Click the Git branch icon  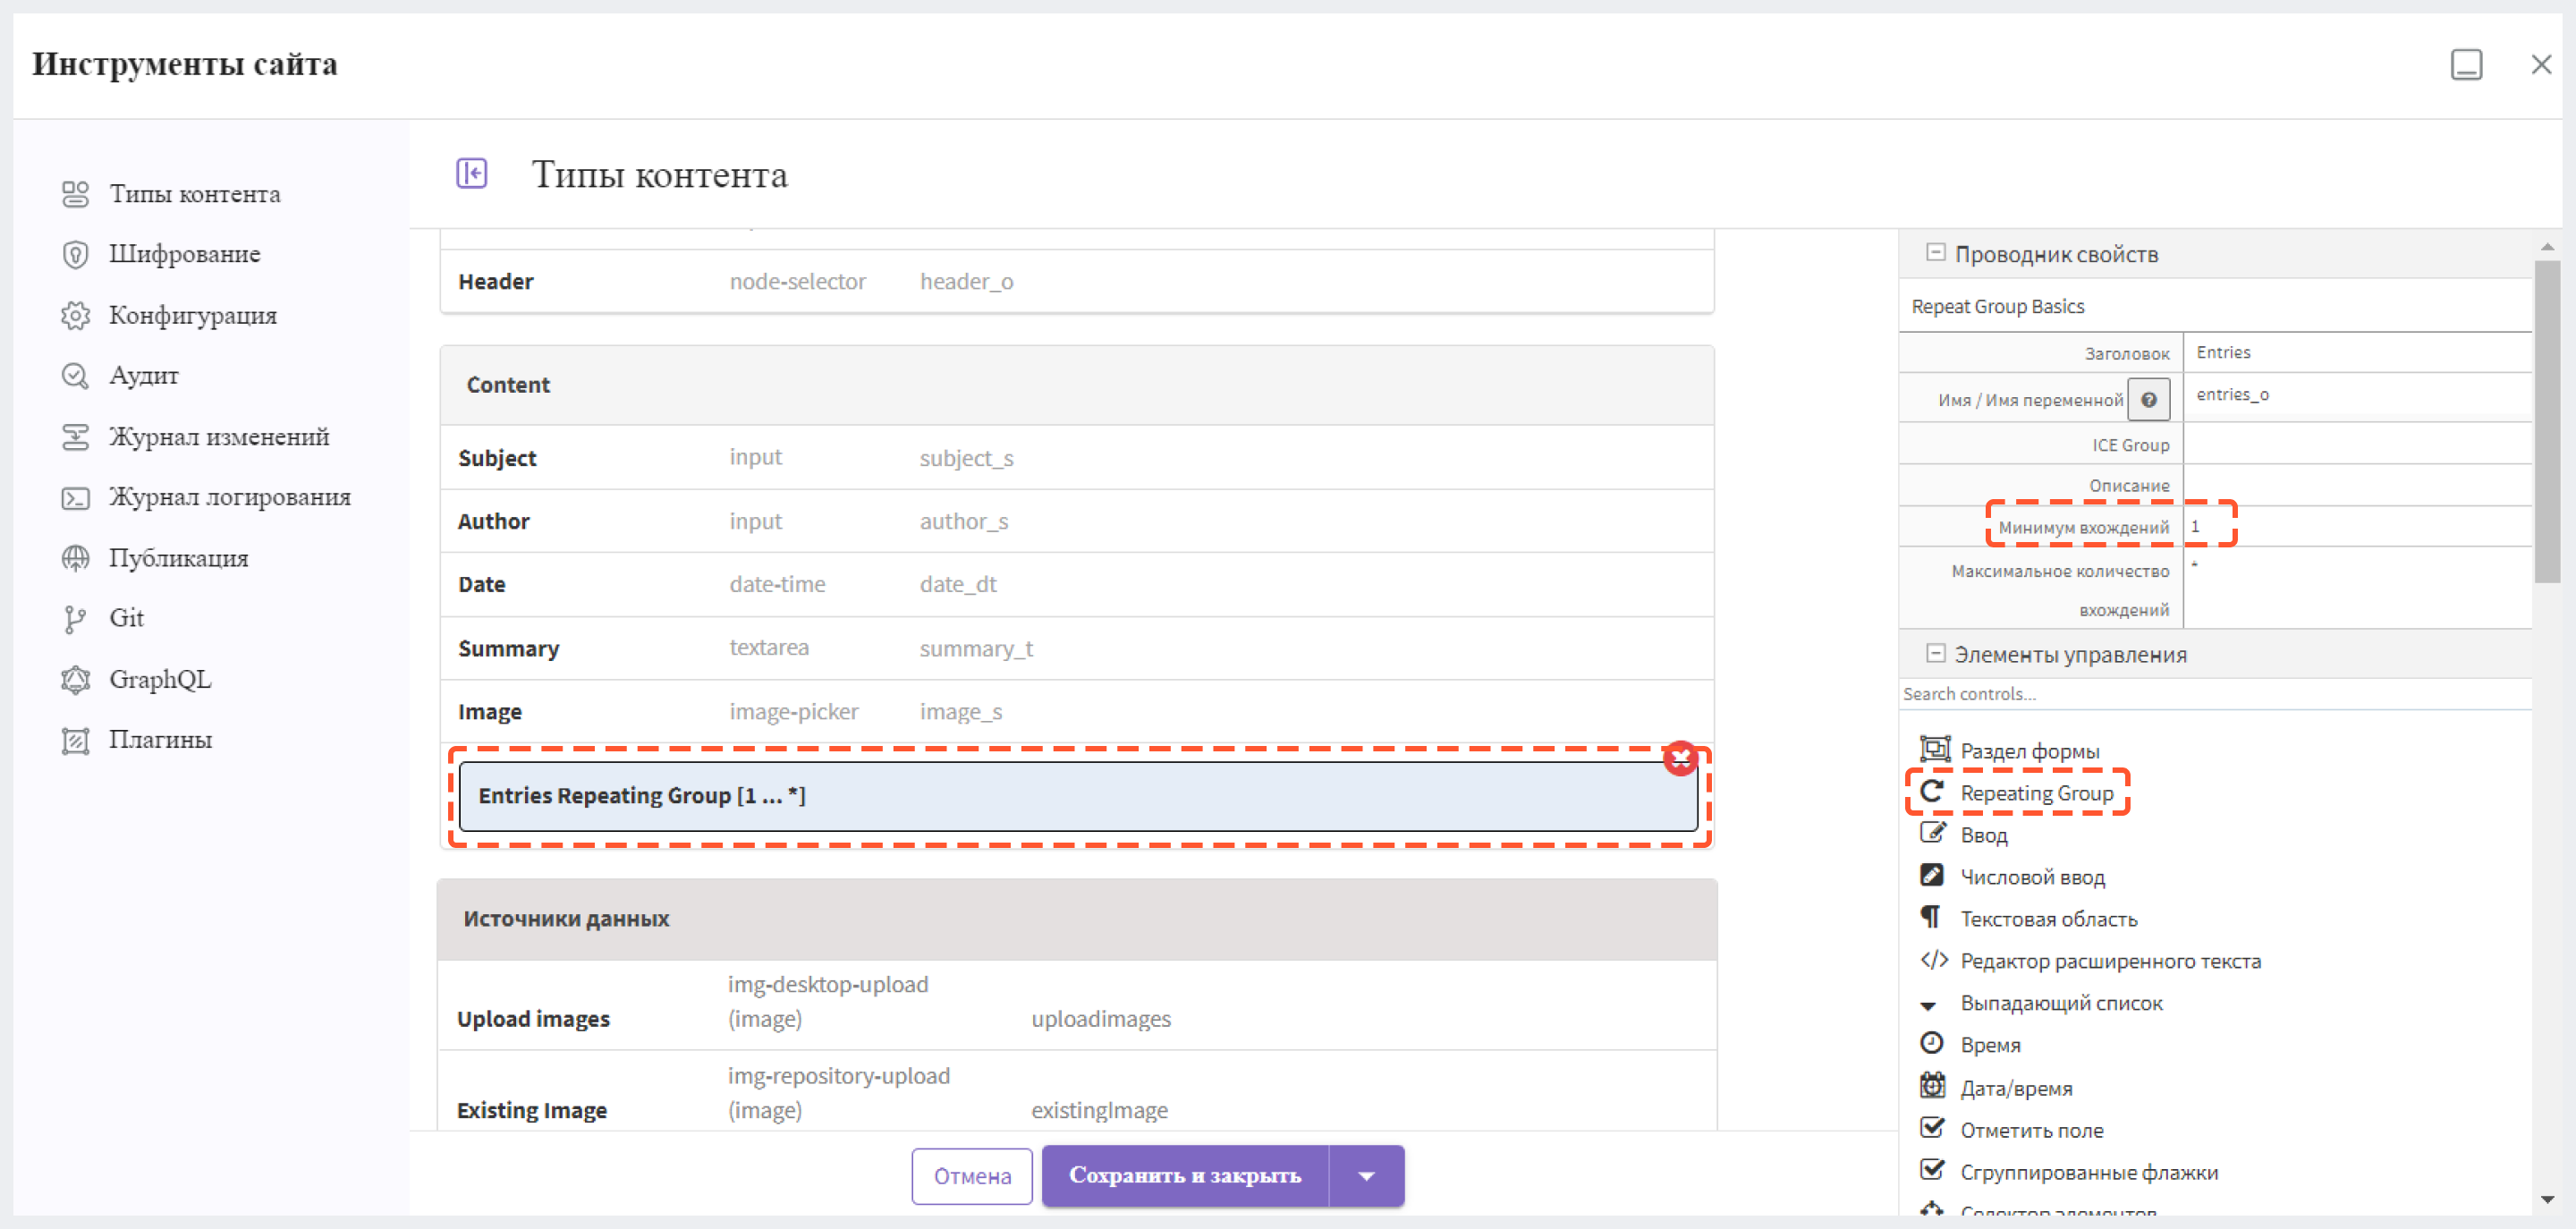pos(75,619)
